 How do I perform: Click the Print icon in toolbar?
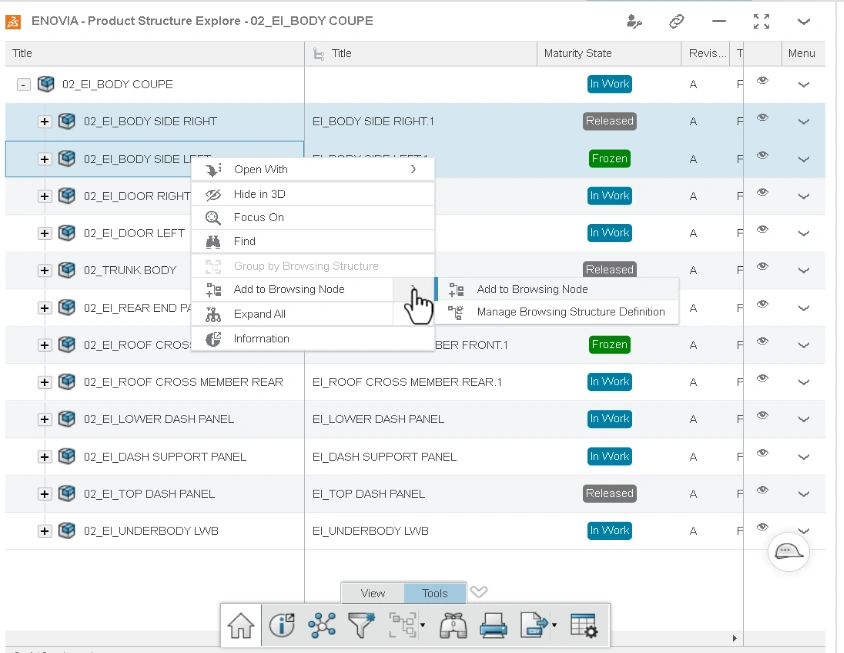click(x=493, y=626)
